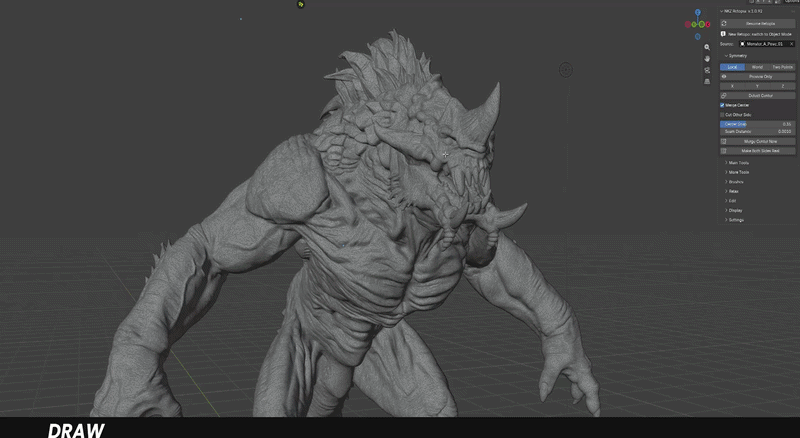Screen dimensions: 800x438
Task: Expand the Main Tools section
Action: click(x=737, y=163)
